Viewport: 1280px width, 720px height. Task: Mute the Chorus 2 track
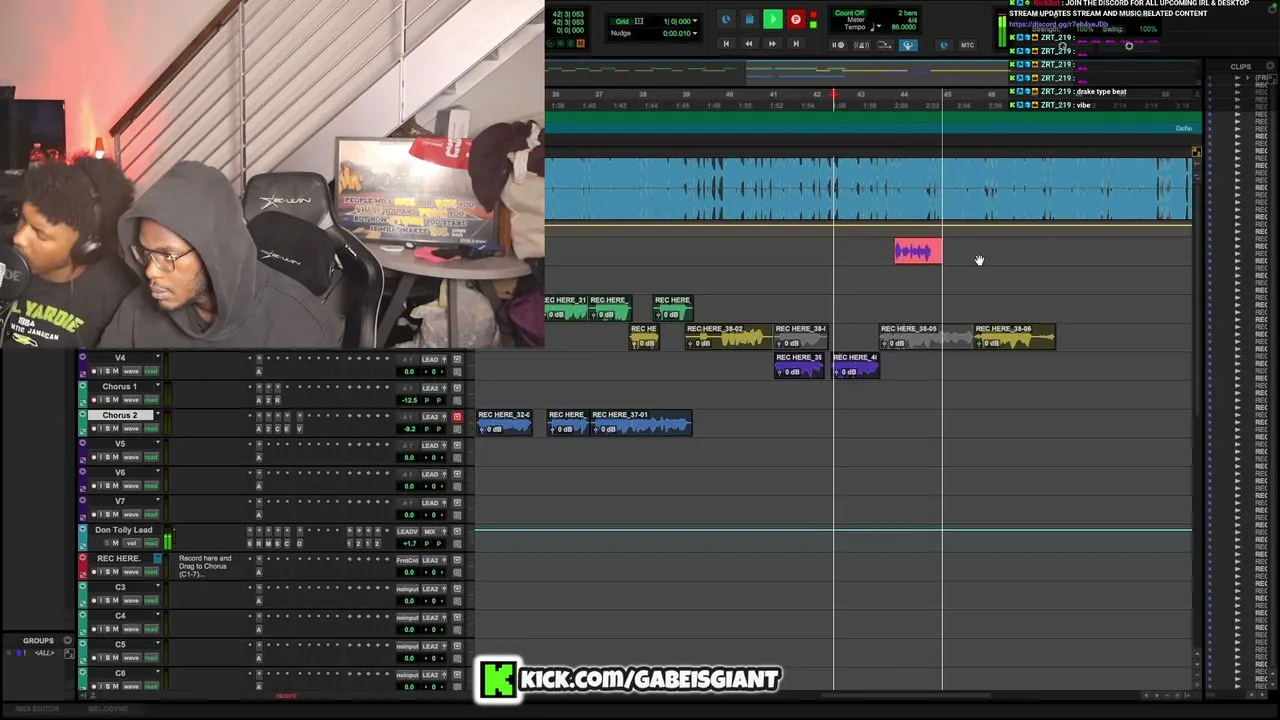[115, 429]
